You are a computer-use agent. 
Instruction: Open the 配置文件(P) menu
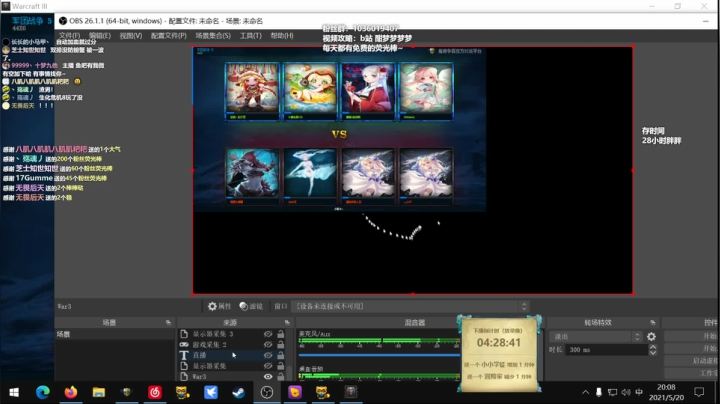click(169, 36)
